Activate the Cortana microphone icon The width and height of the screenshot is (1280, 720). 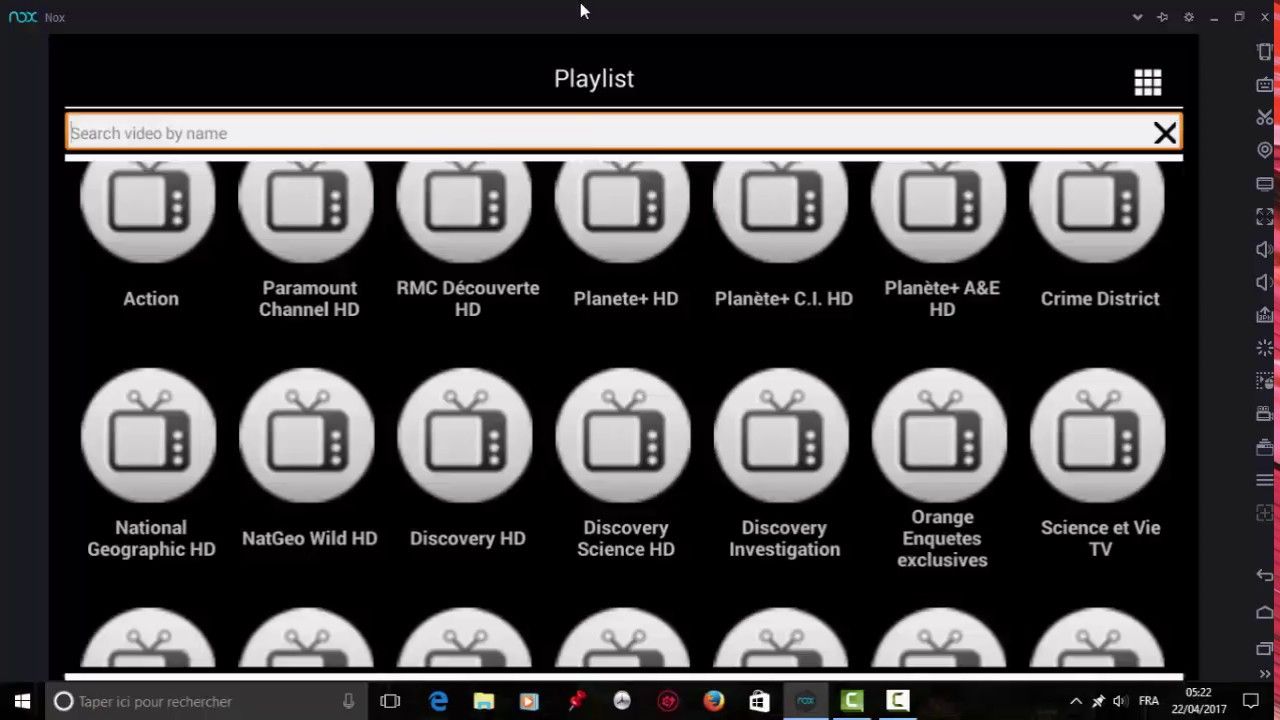pyautogui.click(x=348, y=701)
